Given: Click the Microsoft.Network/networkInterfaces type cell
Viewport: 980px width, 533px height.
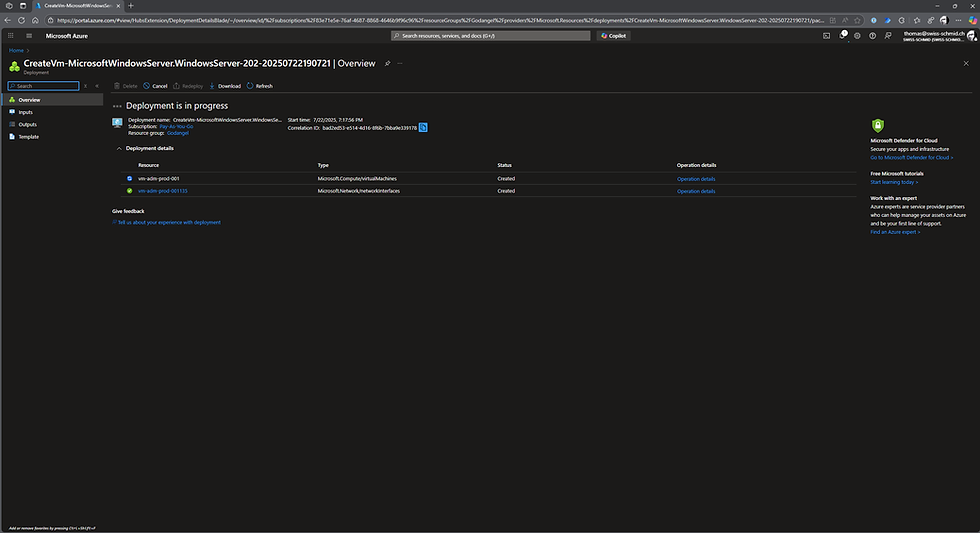Looking at the screenshot, I should click(x=359, y=191).
